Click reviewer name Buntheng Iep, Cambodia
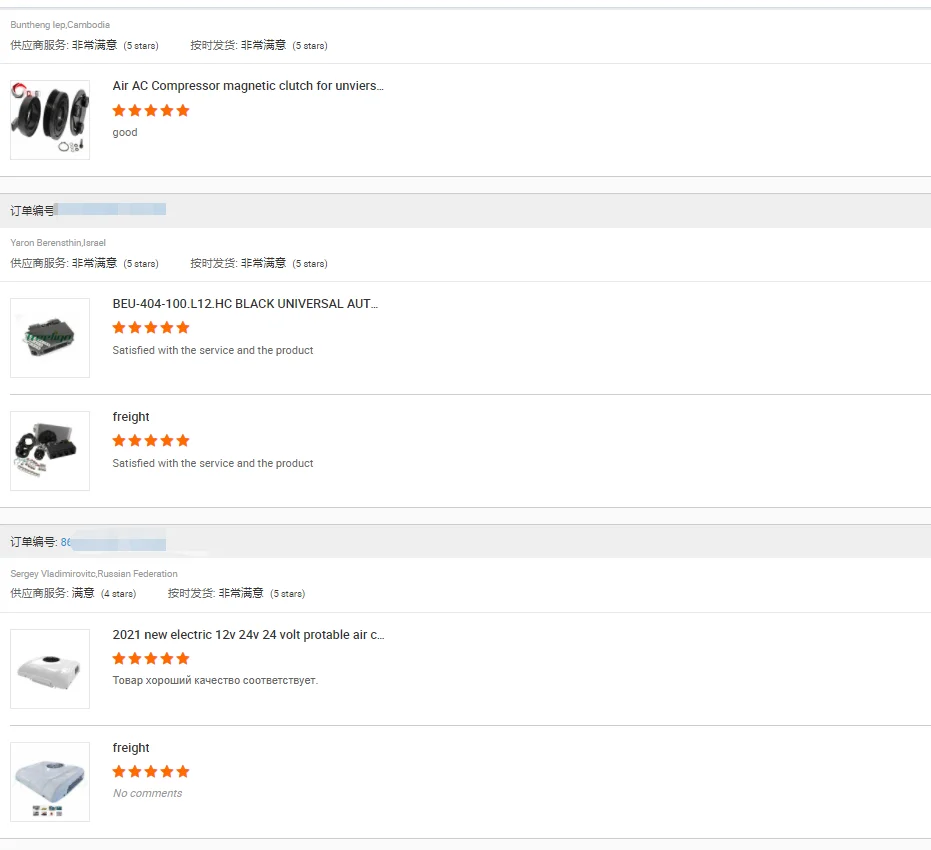This screenshot has height=850, width=931. [x=60, y=25]
